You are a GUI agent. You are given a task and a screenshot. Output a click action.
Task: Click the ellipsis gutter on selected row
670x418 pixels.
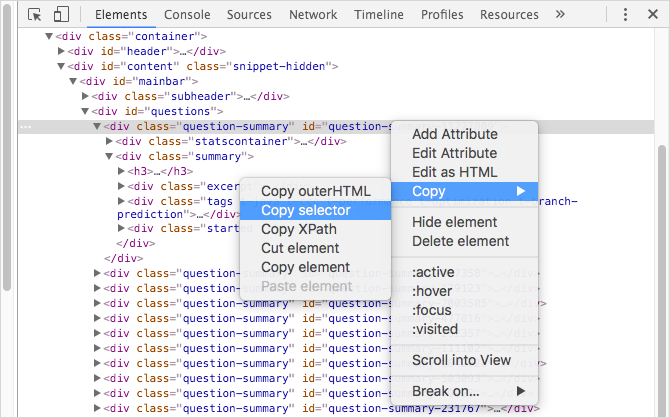[26, 127]
